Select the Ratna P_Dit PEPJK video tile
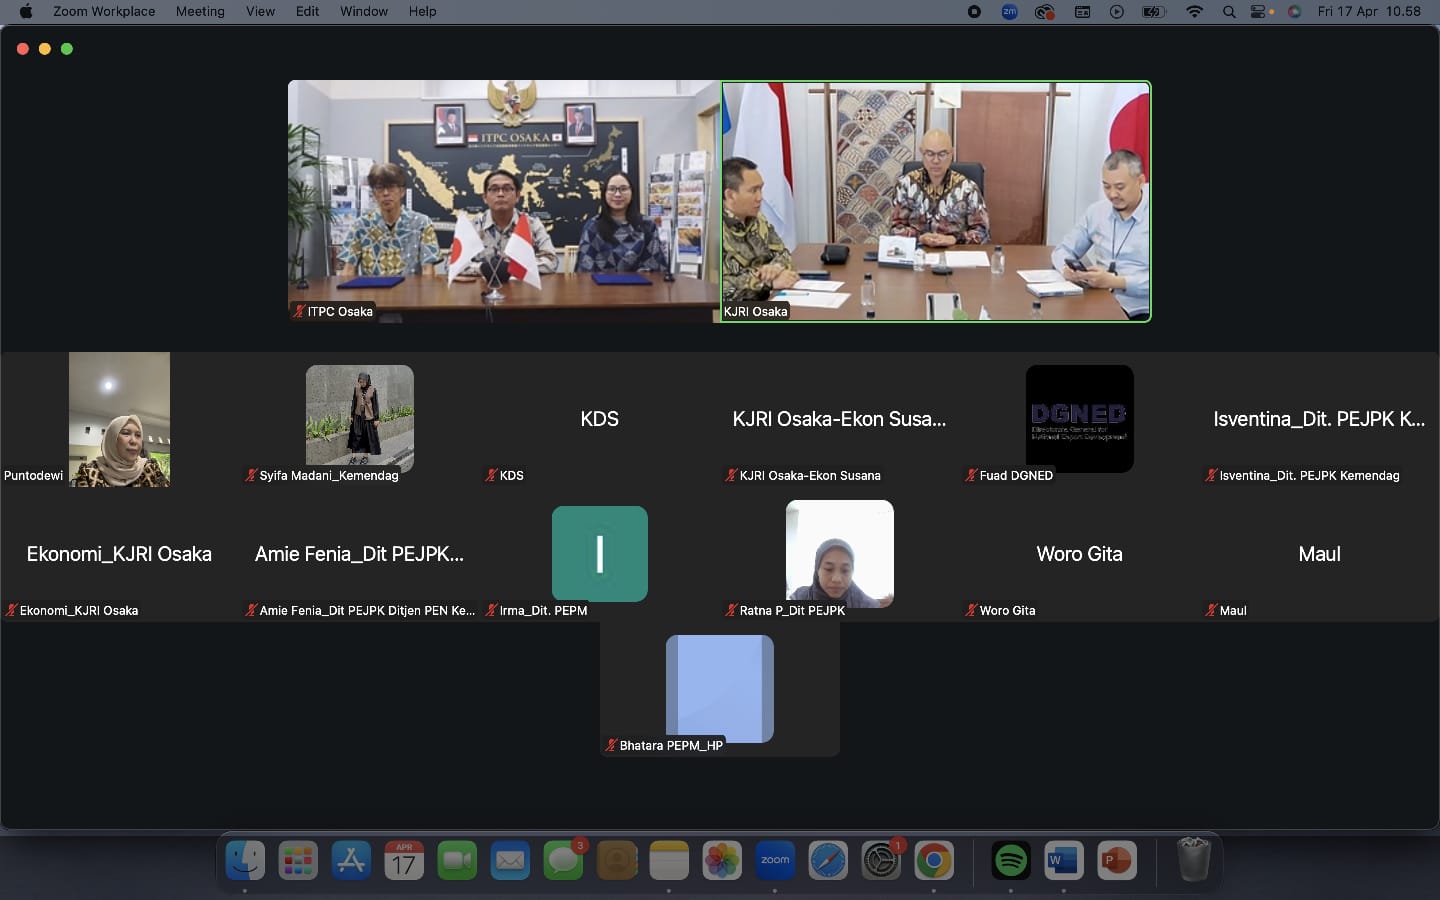The width and height of the screenshot is (1440, 900). 839,553
